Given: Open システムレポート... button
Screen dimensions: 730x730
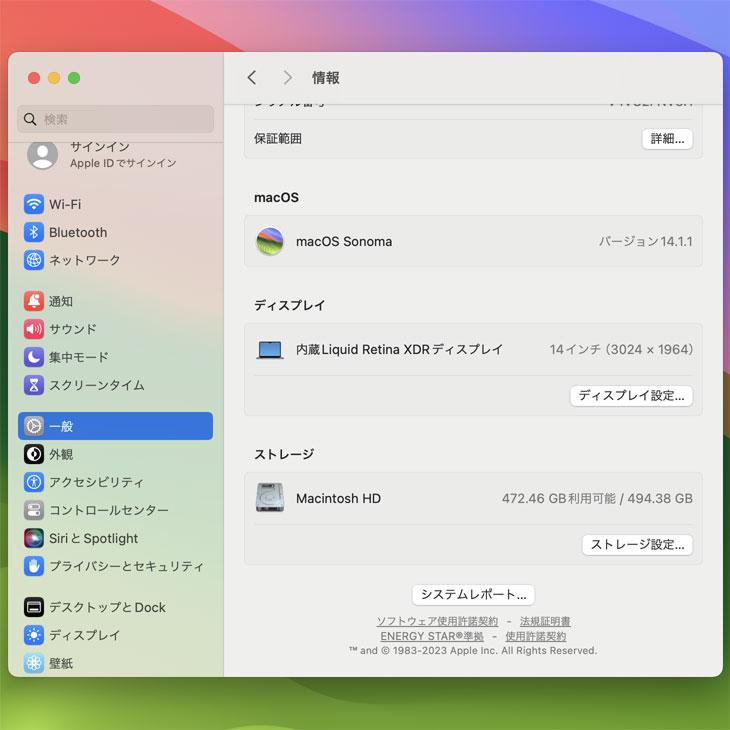Looking at the screenshot, I should (x=473, y=595).
